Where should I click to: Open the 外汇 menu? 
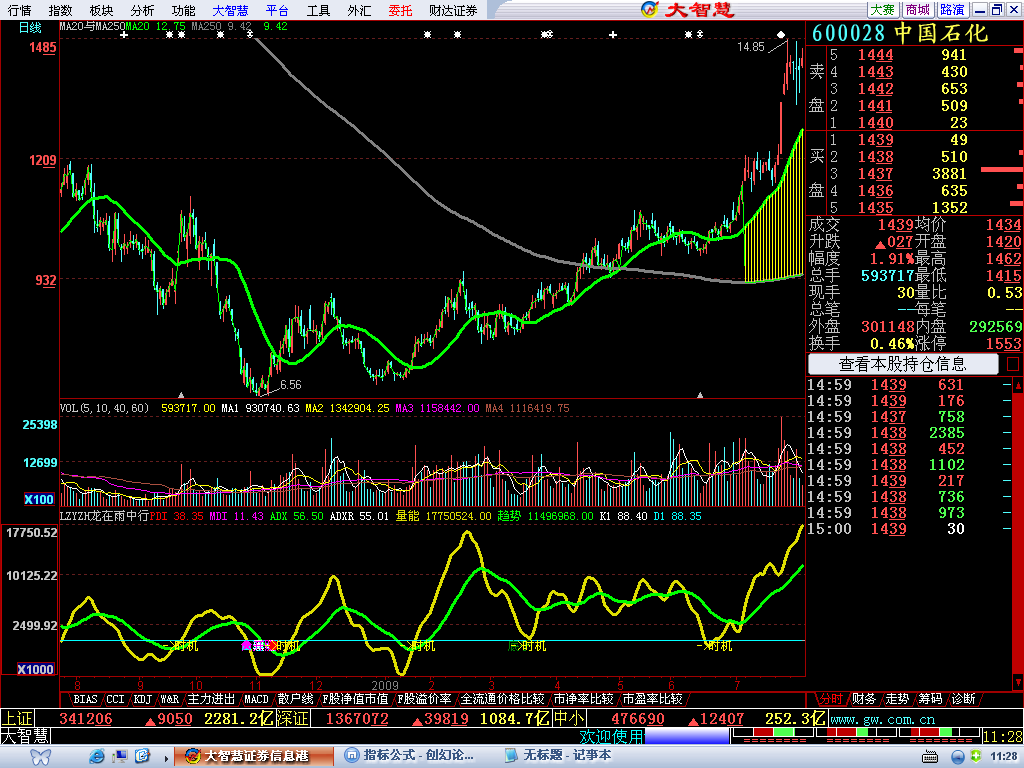click(x=359, y=10)
